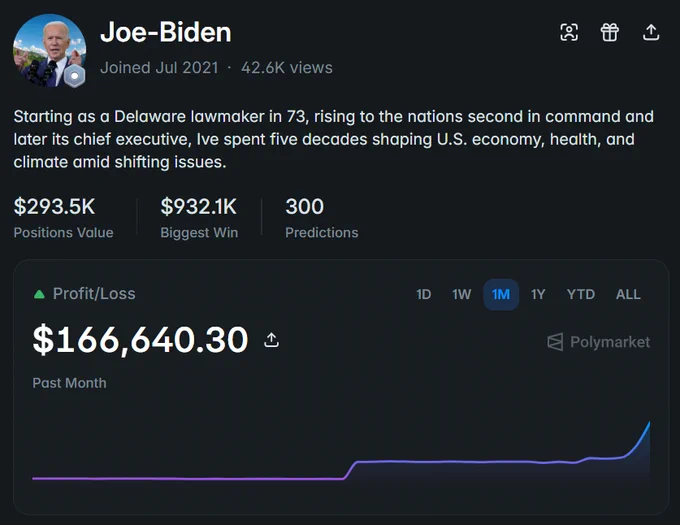Click the green up-triangle next to Profit/Loss
Viewport: 680px width, 525px height.
pyautogui.click(x=39, y=294)
